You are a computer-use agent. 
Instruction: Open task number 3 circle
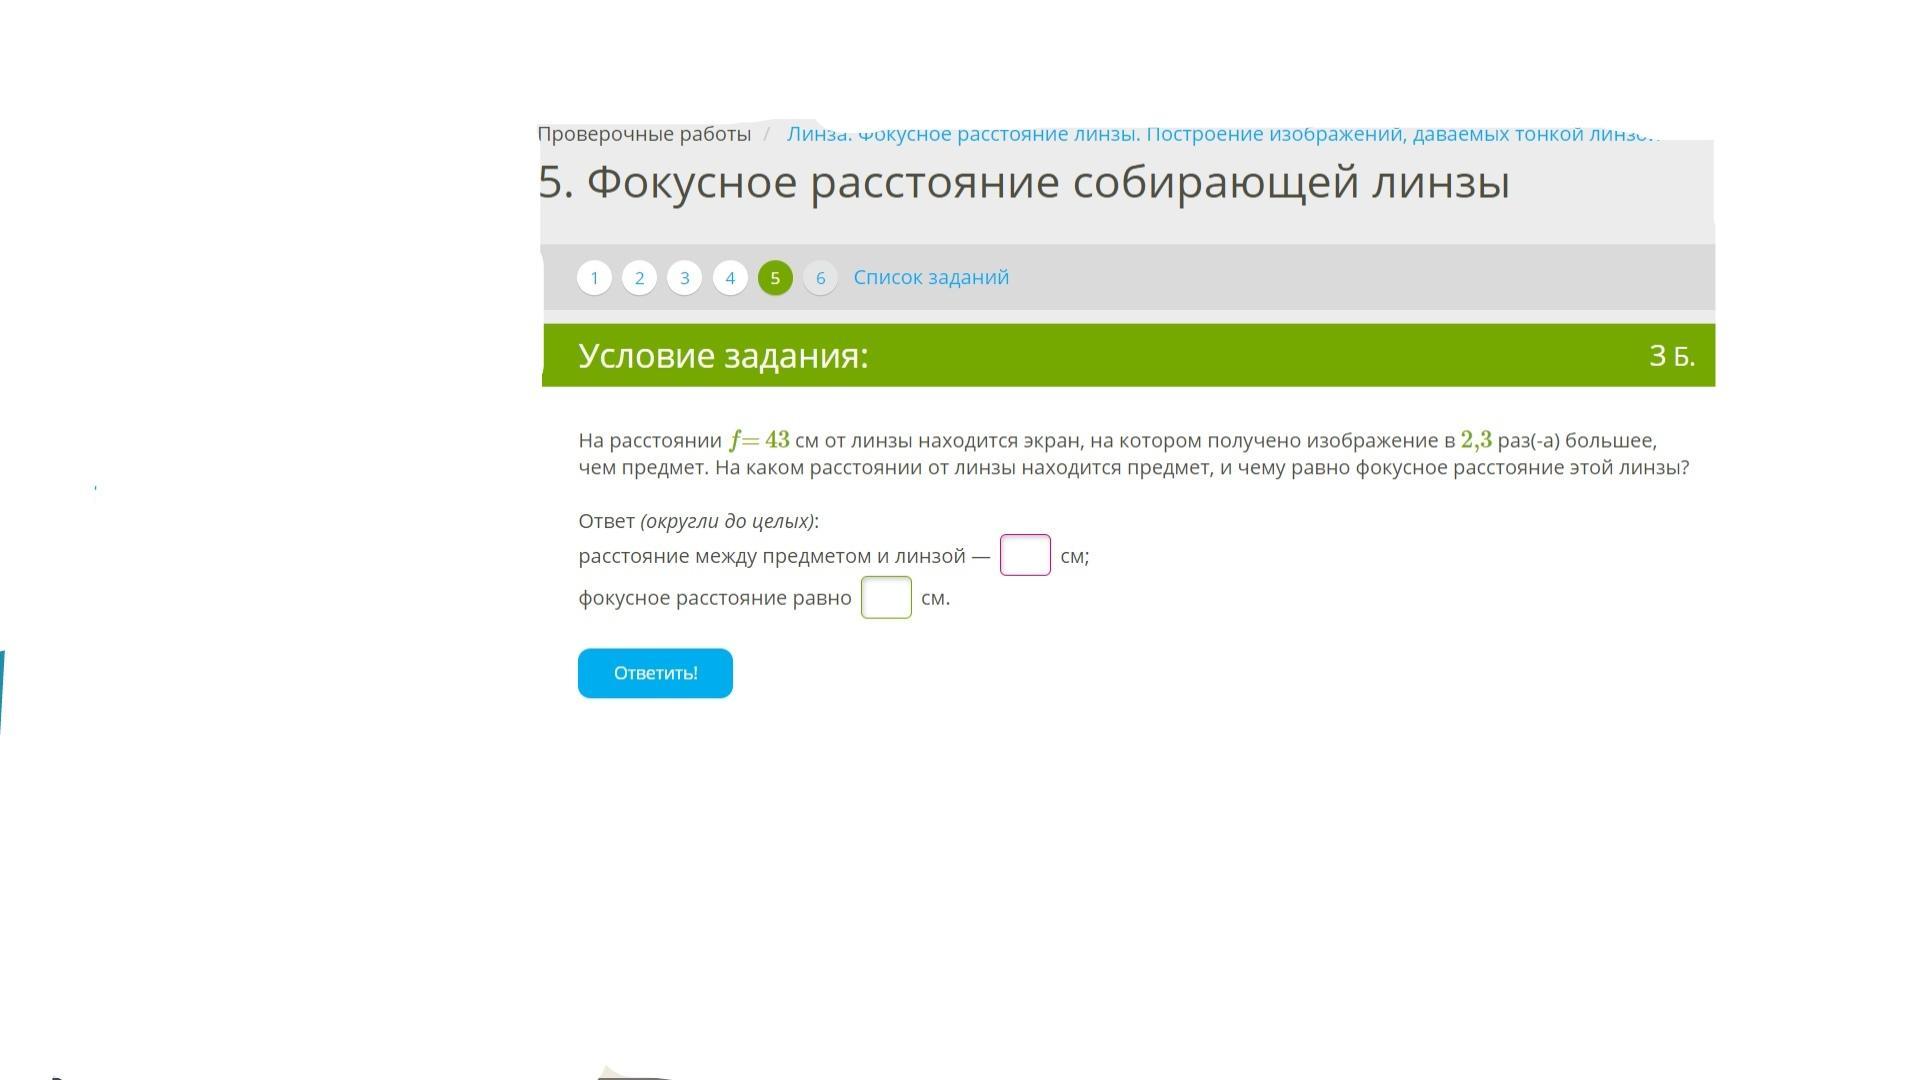click(684, 278)
